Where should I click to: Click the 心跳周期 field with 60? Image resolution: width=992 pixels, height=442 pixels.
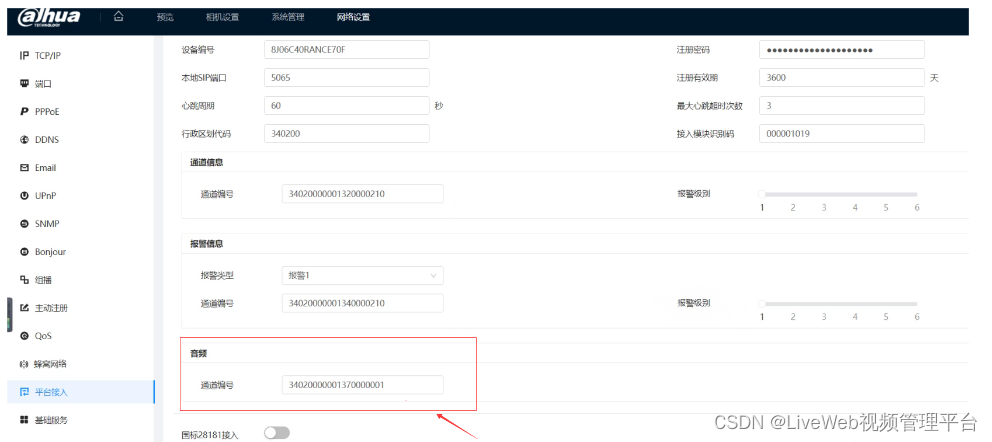click(x=347, y=106)
